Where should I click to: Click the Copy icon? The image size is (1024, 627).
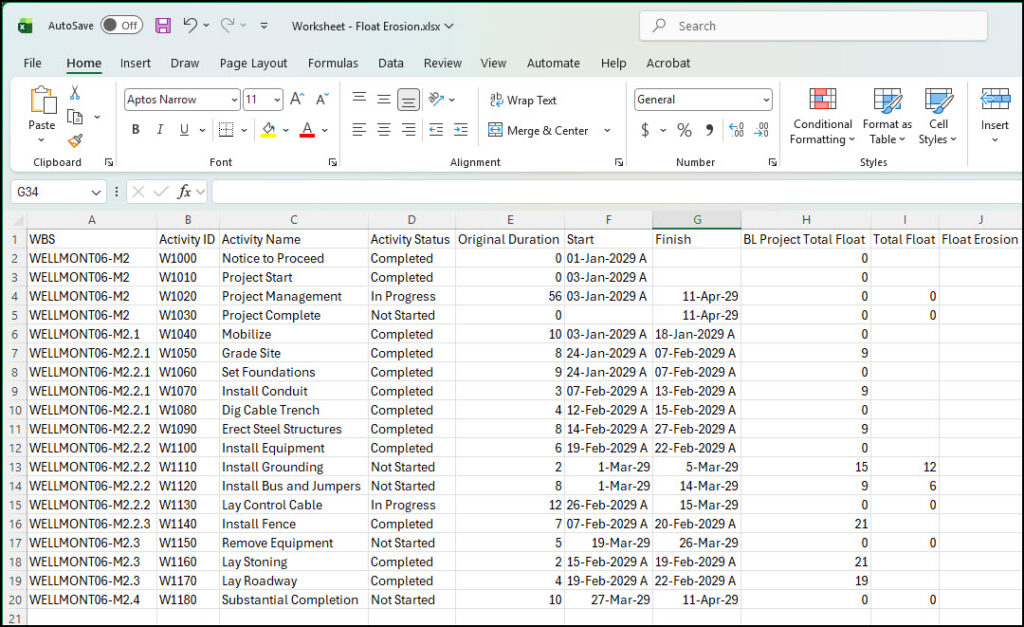click(x=75, y=117)
